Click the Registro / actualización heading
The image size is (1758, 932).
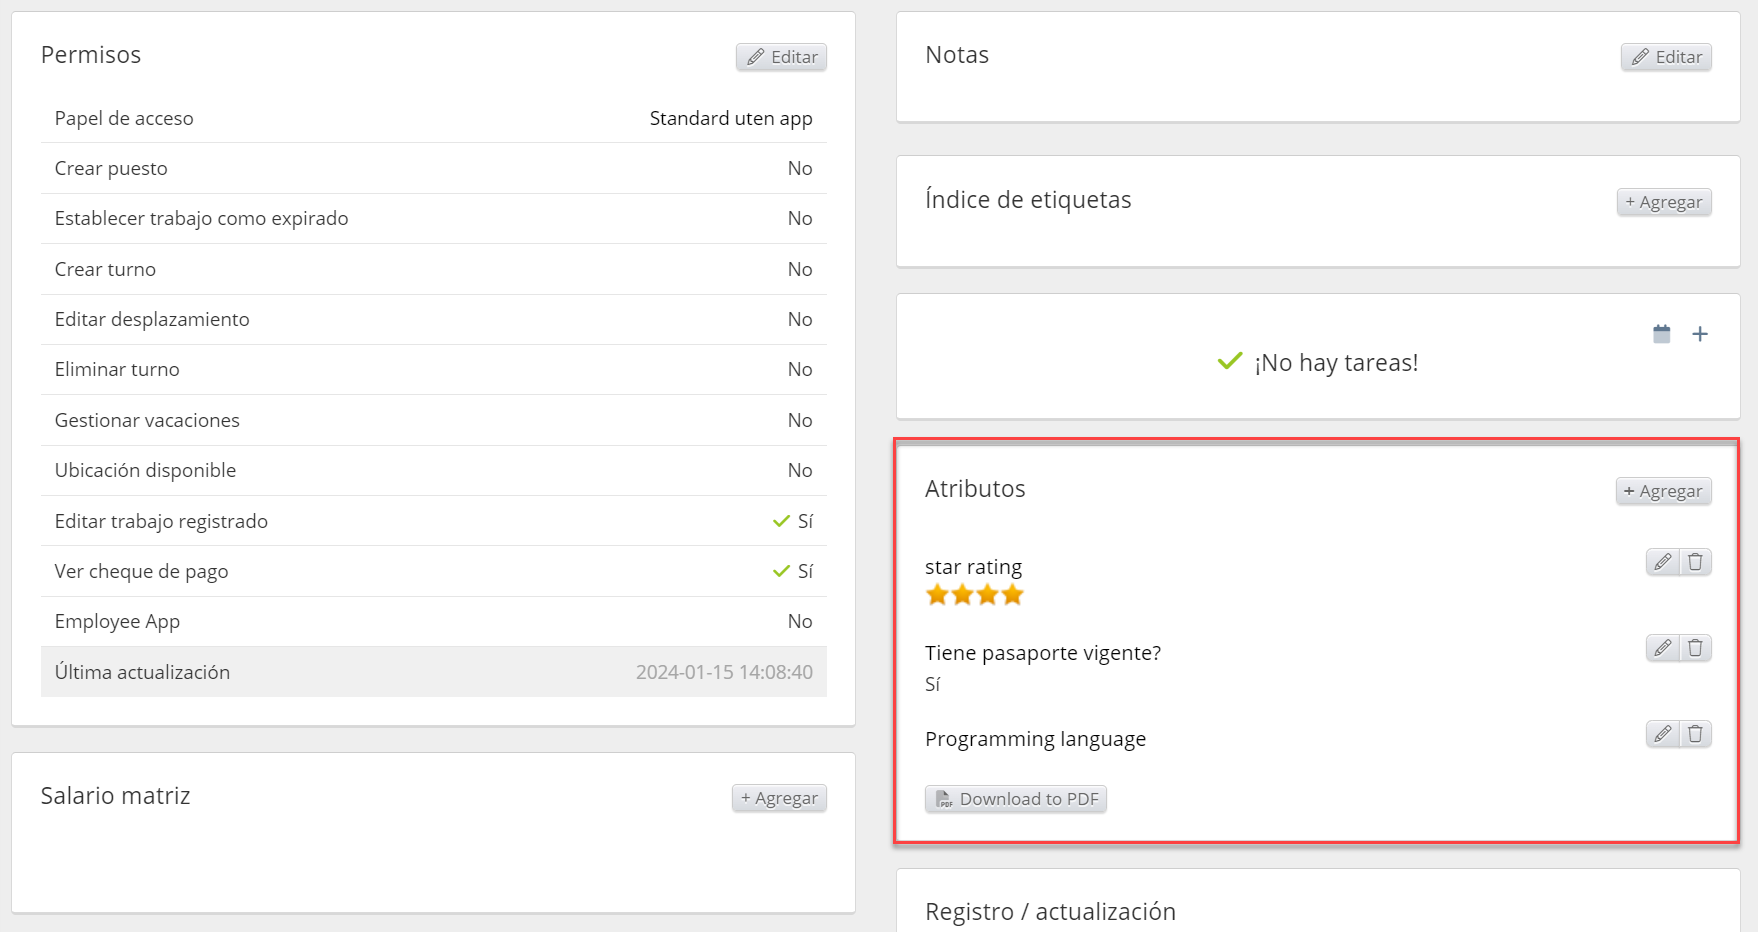pyautogui.click(x=1050, y=912)
